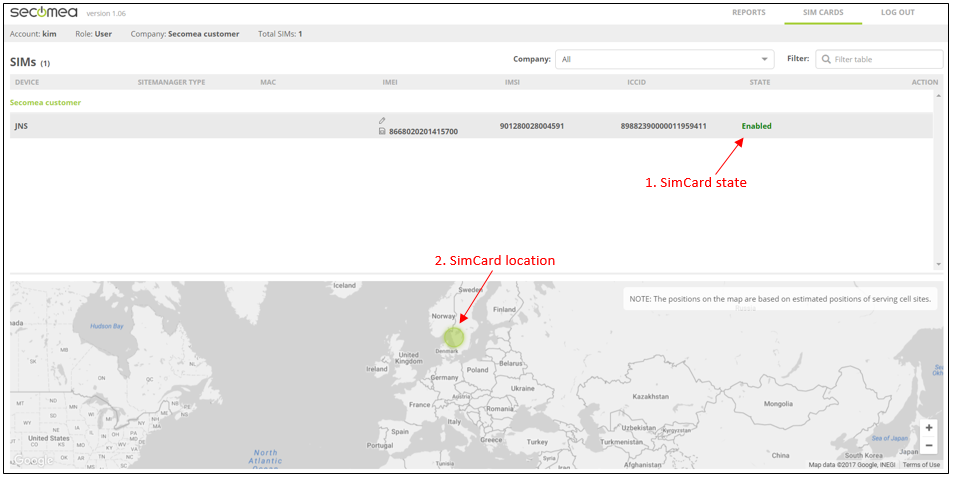Sort by the STATE column header
955x477 pixels.
759,82
